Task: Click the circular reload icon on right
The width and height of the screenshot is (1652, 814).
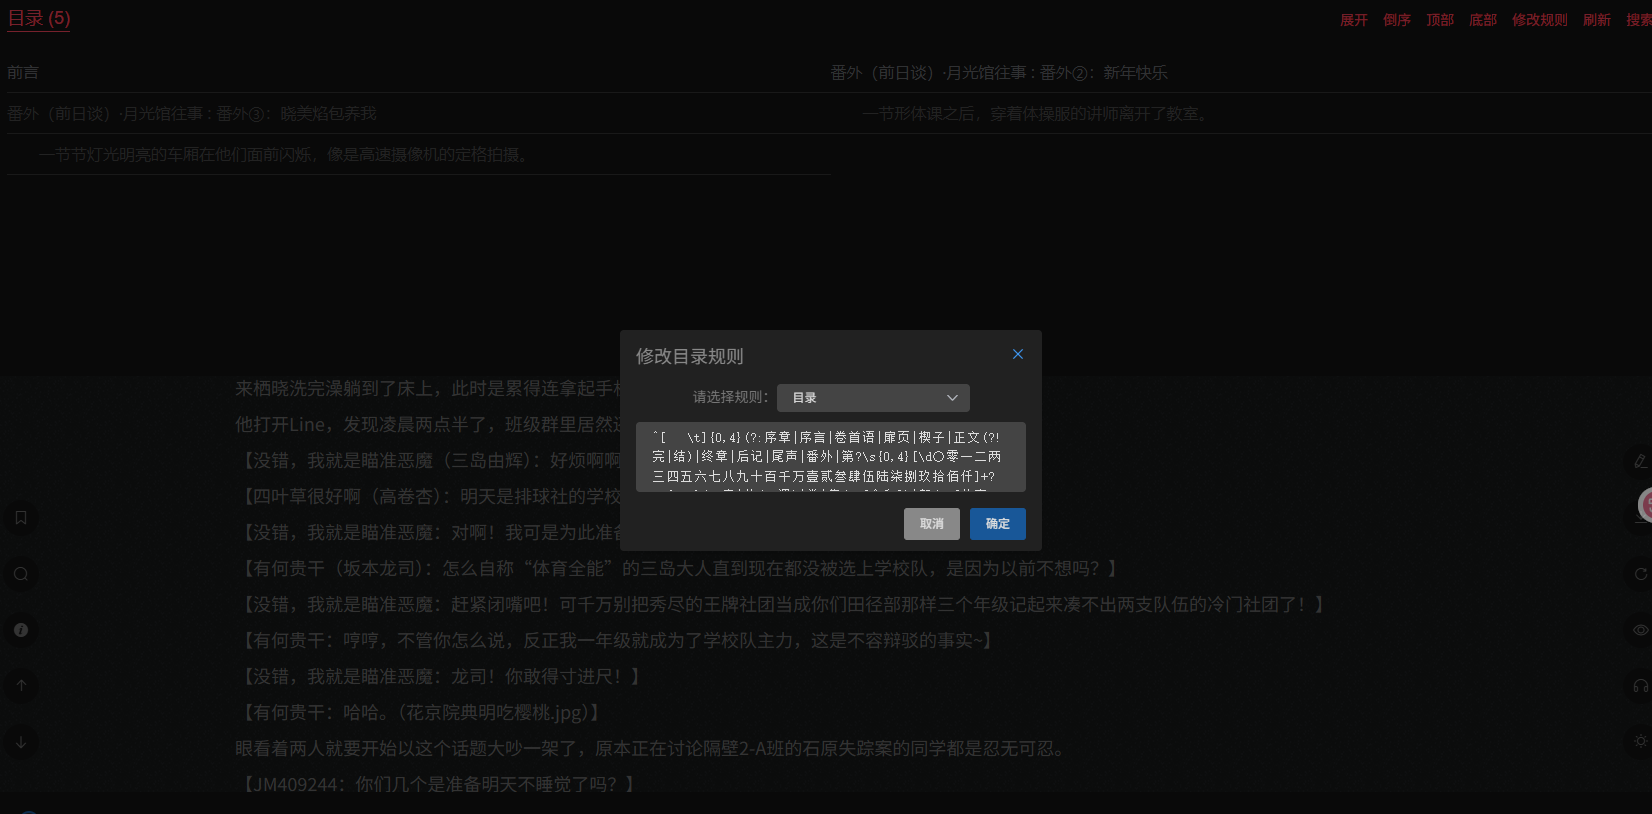Action: click(x=1640, y=574)
